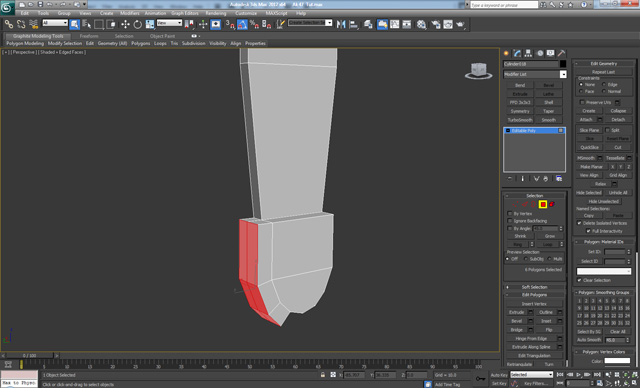Click the time slider 0 / 100 handle

tap(29, 356)
